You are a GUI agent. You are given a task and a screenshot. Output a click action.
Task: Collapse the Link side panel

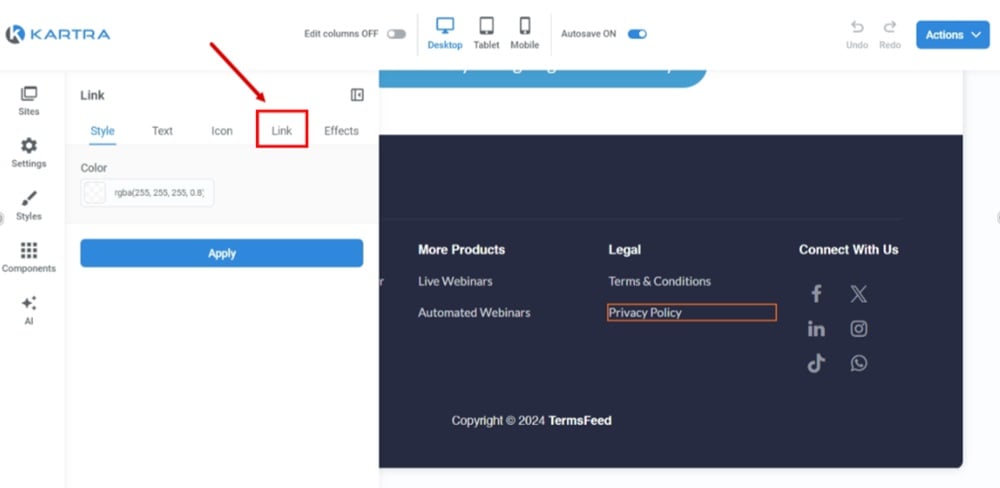(357, 95)
